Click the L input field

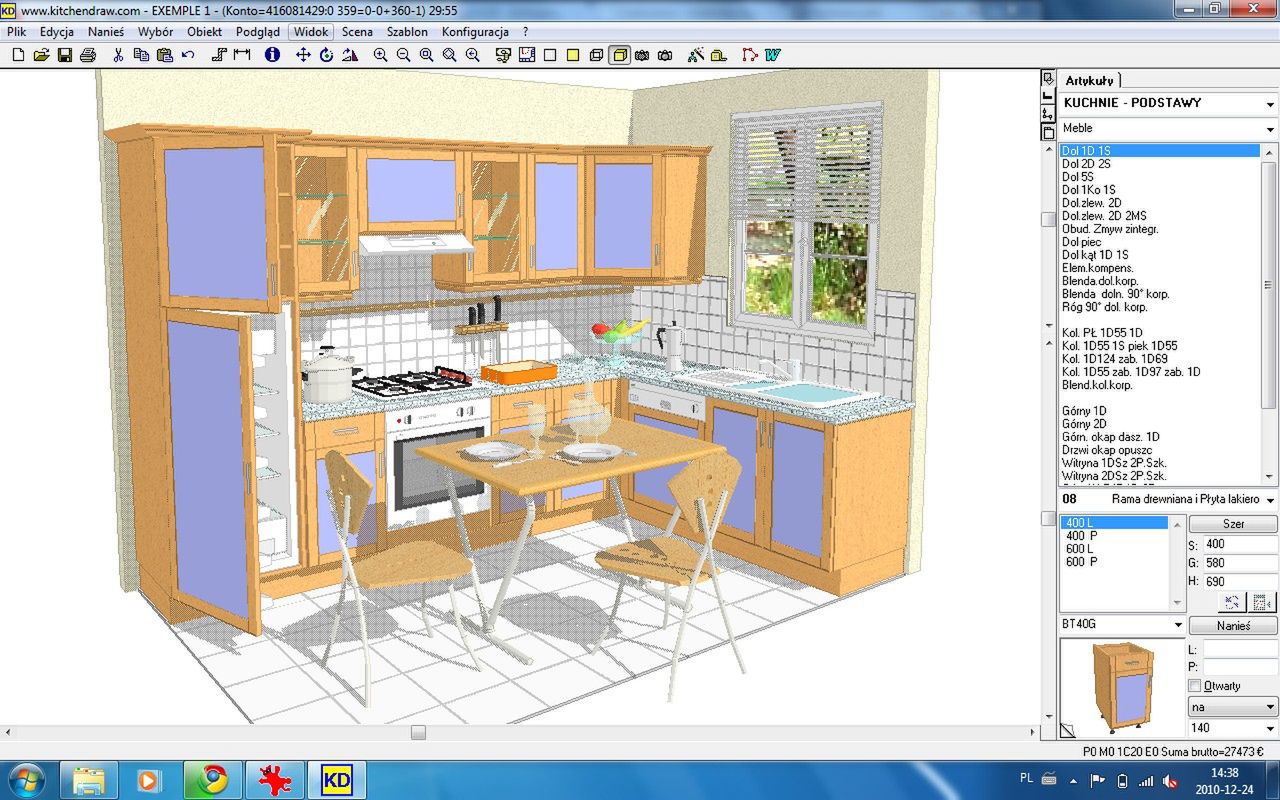point(1240,650)
